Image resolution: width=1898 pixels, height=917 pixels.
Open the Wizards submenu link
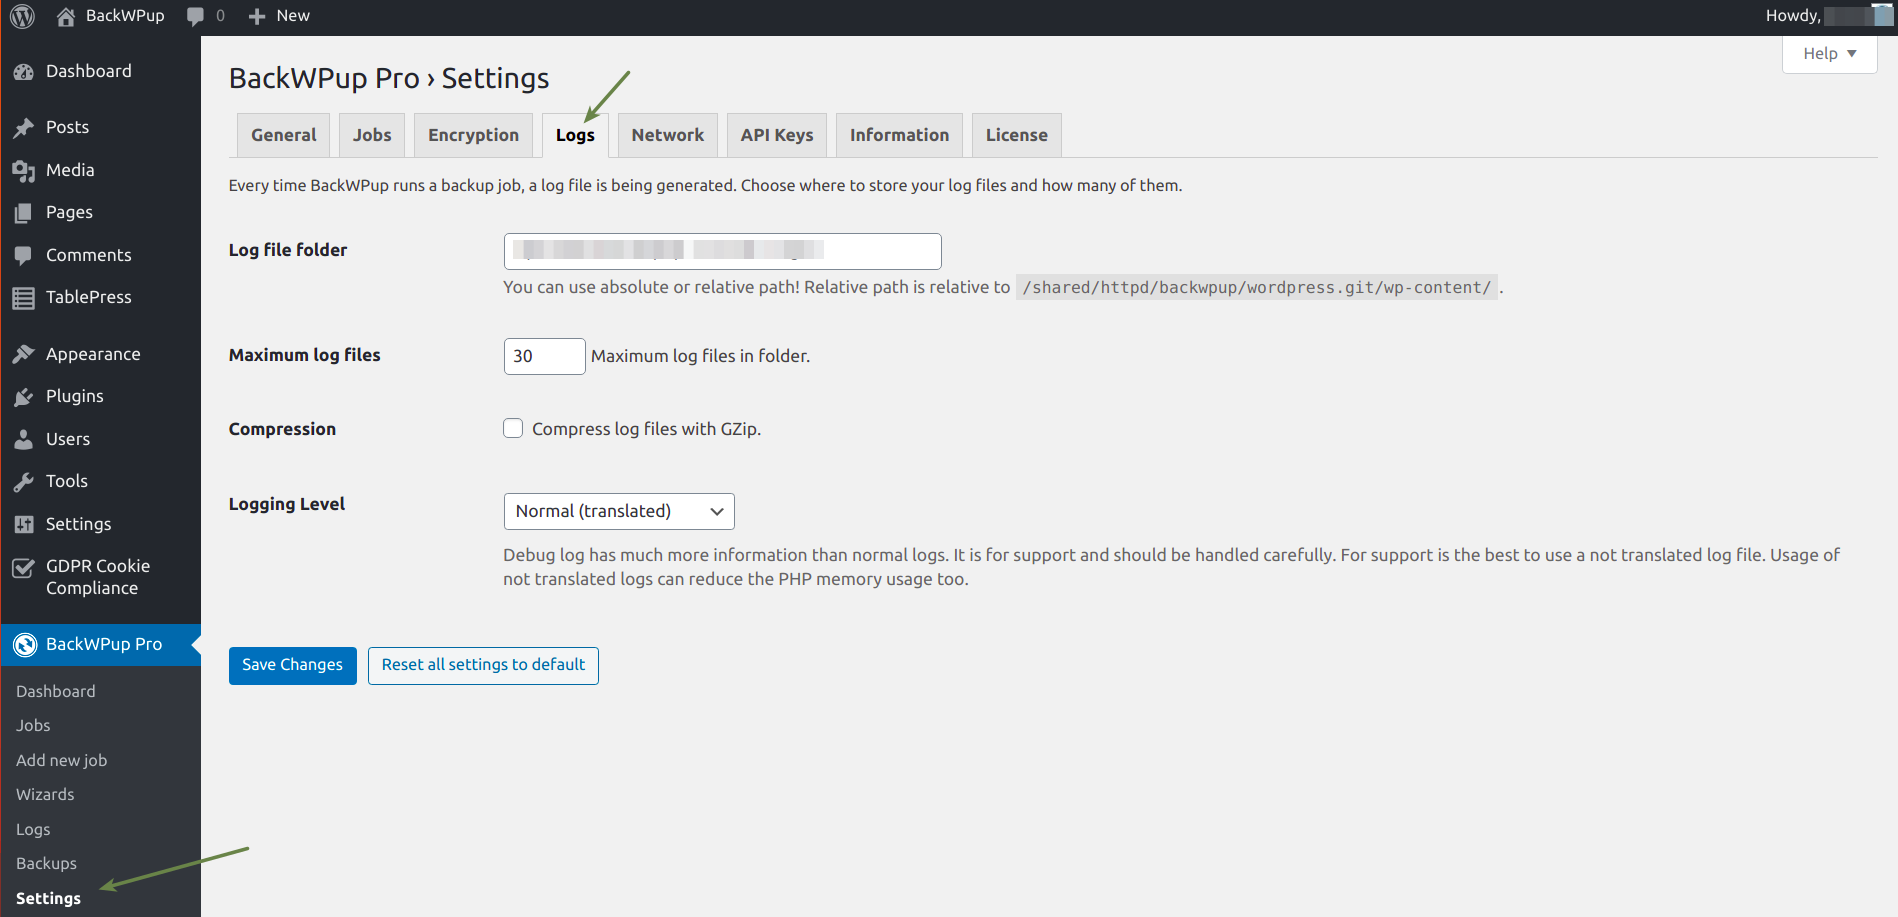45,795
